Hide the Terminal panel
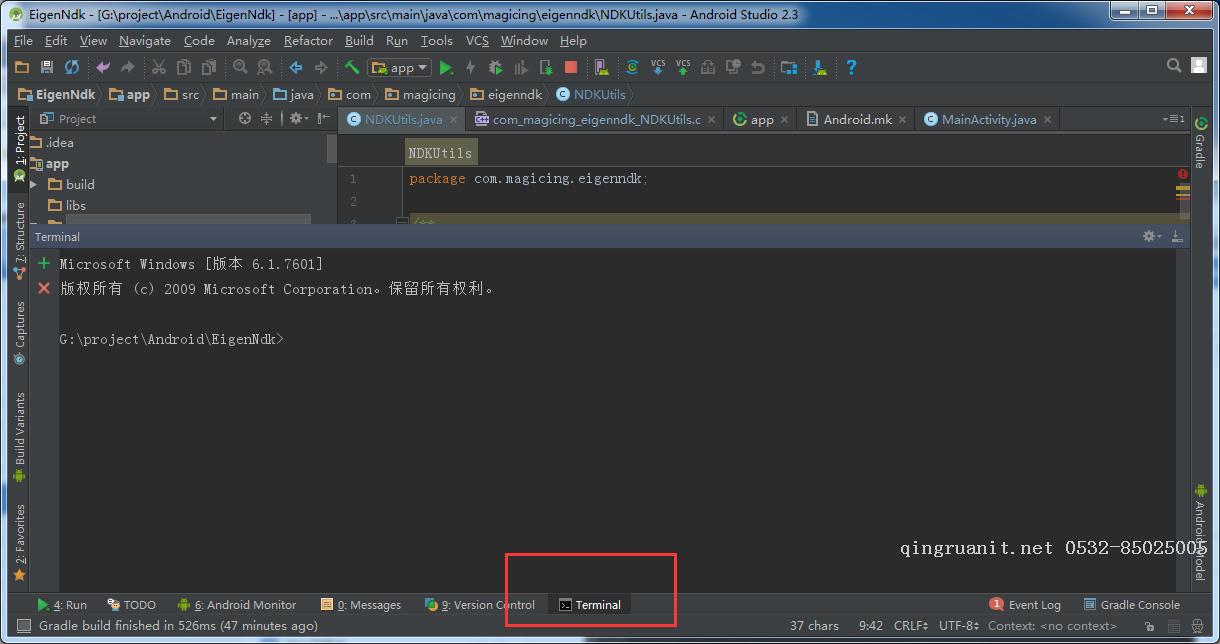The width and height of the screenshot is (1220, 644). (1177, 236)
